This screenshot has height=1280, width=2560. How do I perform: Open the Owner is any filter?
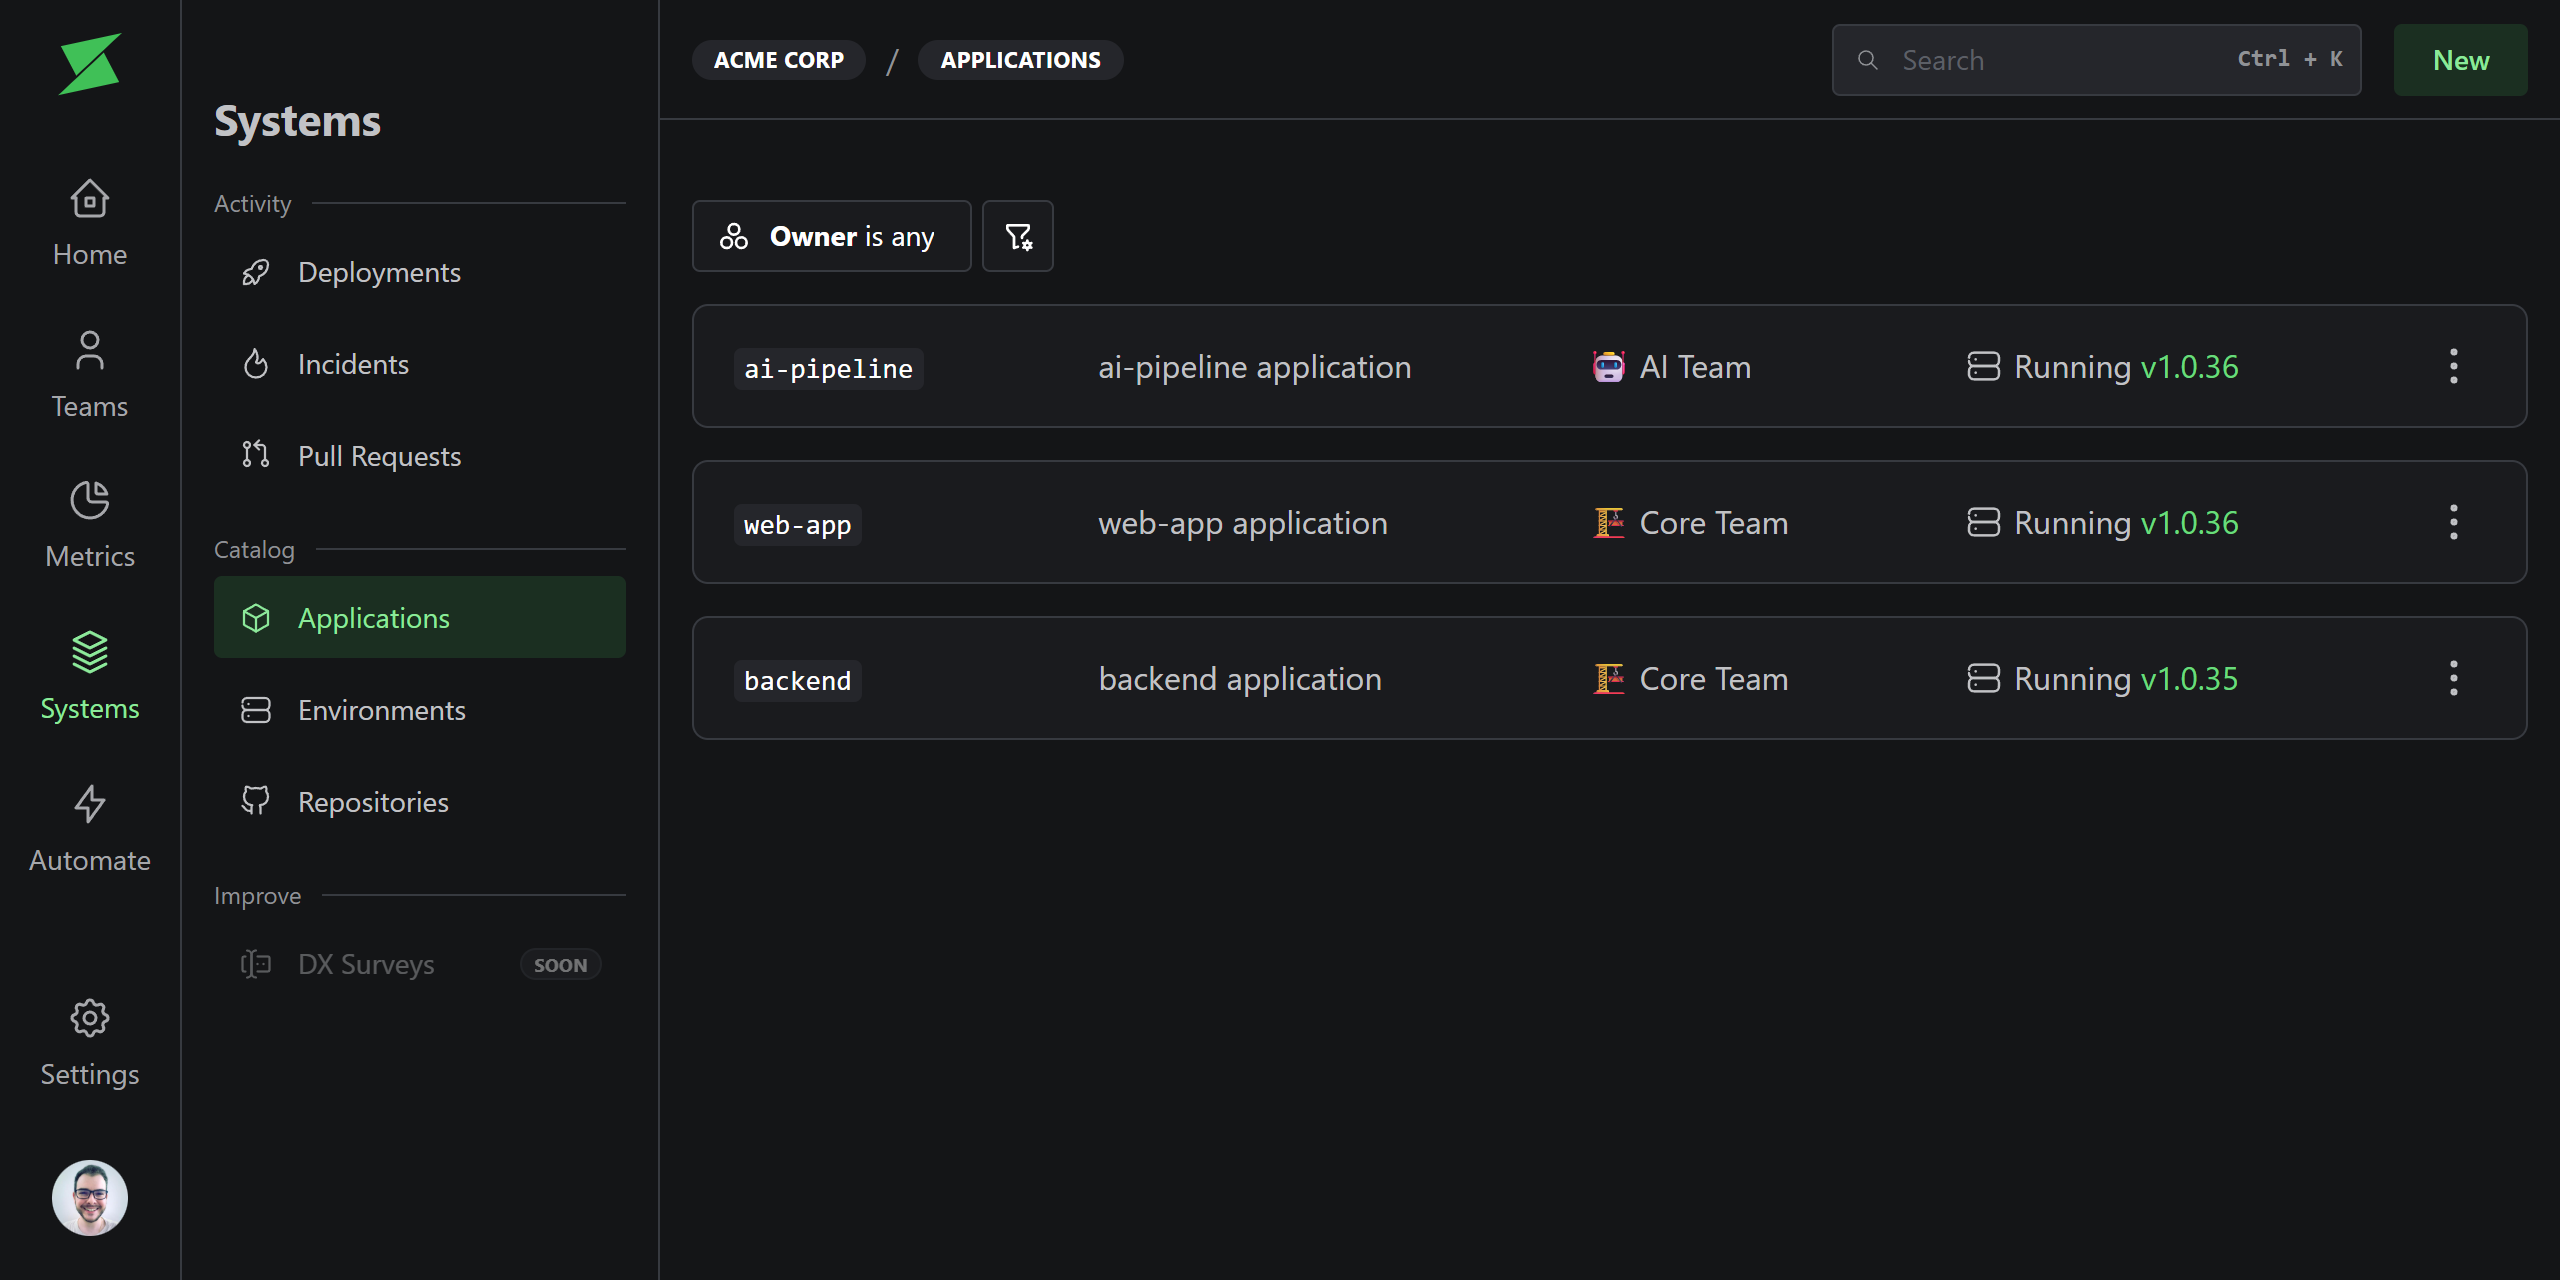pos(831,236)
